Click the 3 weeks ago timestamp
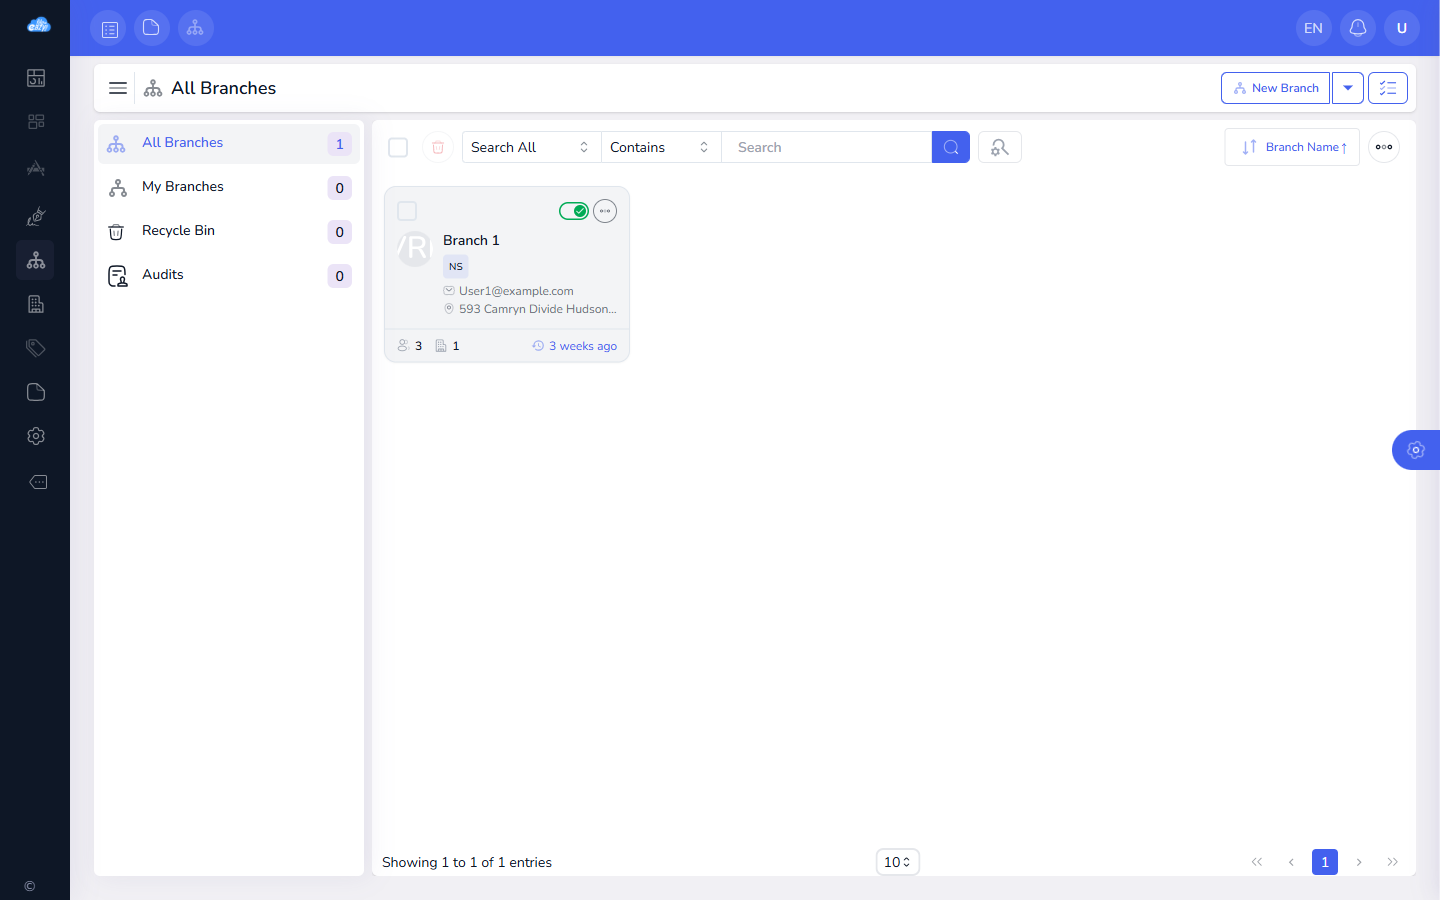This screenshot has width=1440, height=900. coord(583,346)
